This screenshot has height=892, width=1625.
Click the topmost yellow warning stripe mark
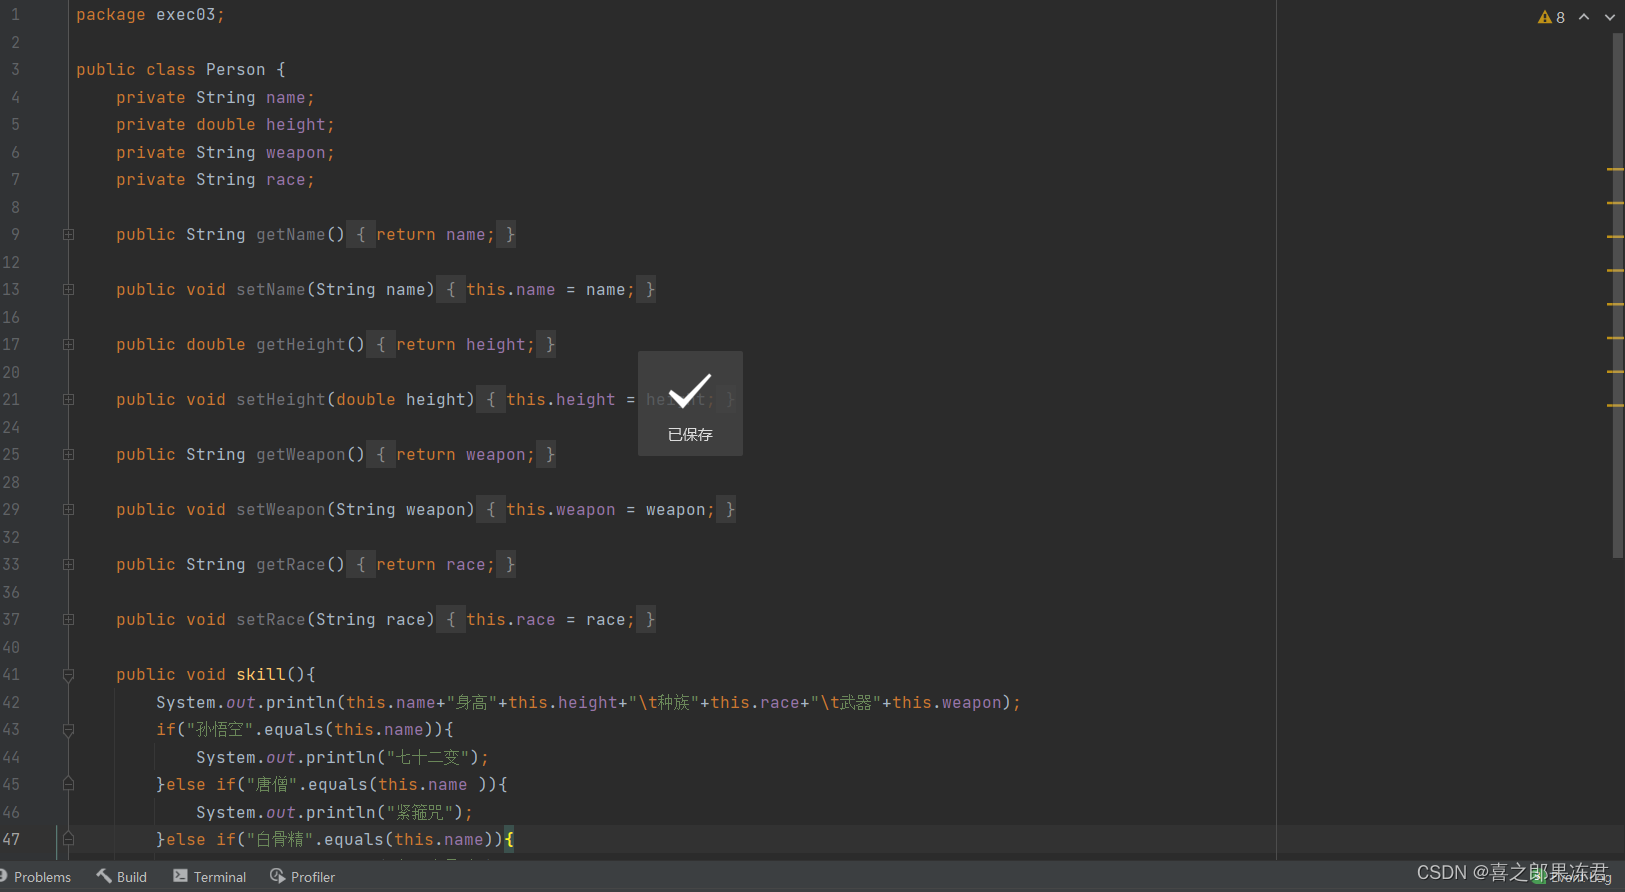click(1615, 170)
